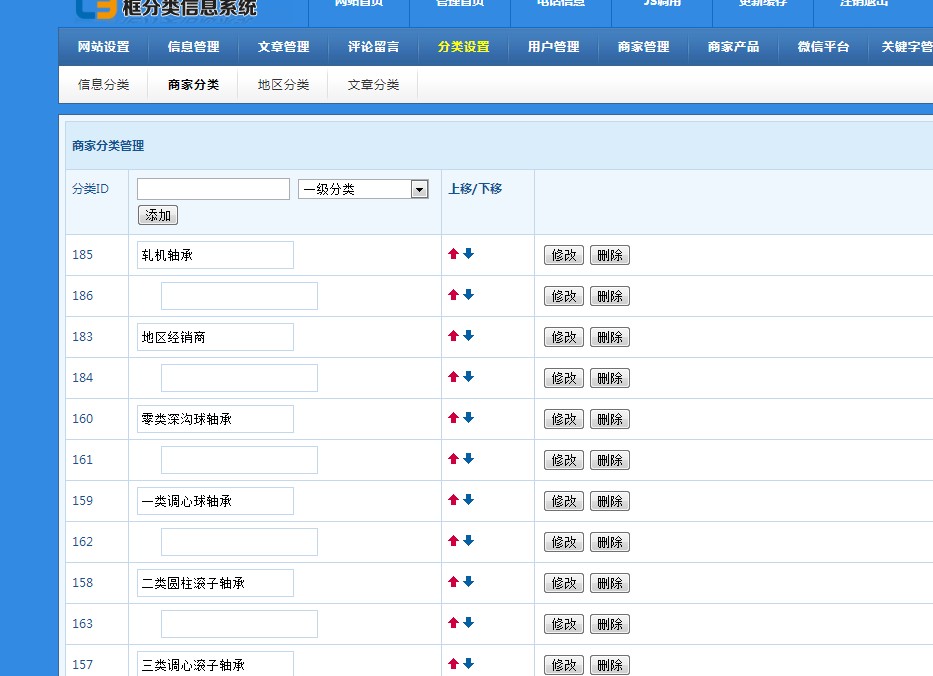The width and height of the screenshot is (933, 676).
Task: Focus the new category name input field
Action: pos(213,189)
